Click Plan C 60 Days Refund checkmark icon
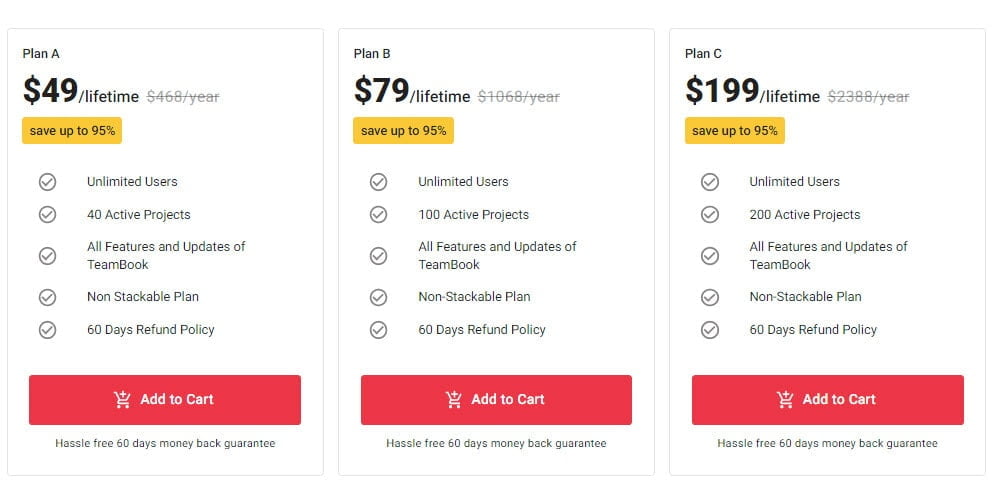Image resolution: width=1000 pixels, height=486 pixels. tap(709, 330)
